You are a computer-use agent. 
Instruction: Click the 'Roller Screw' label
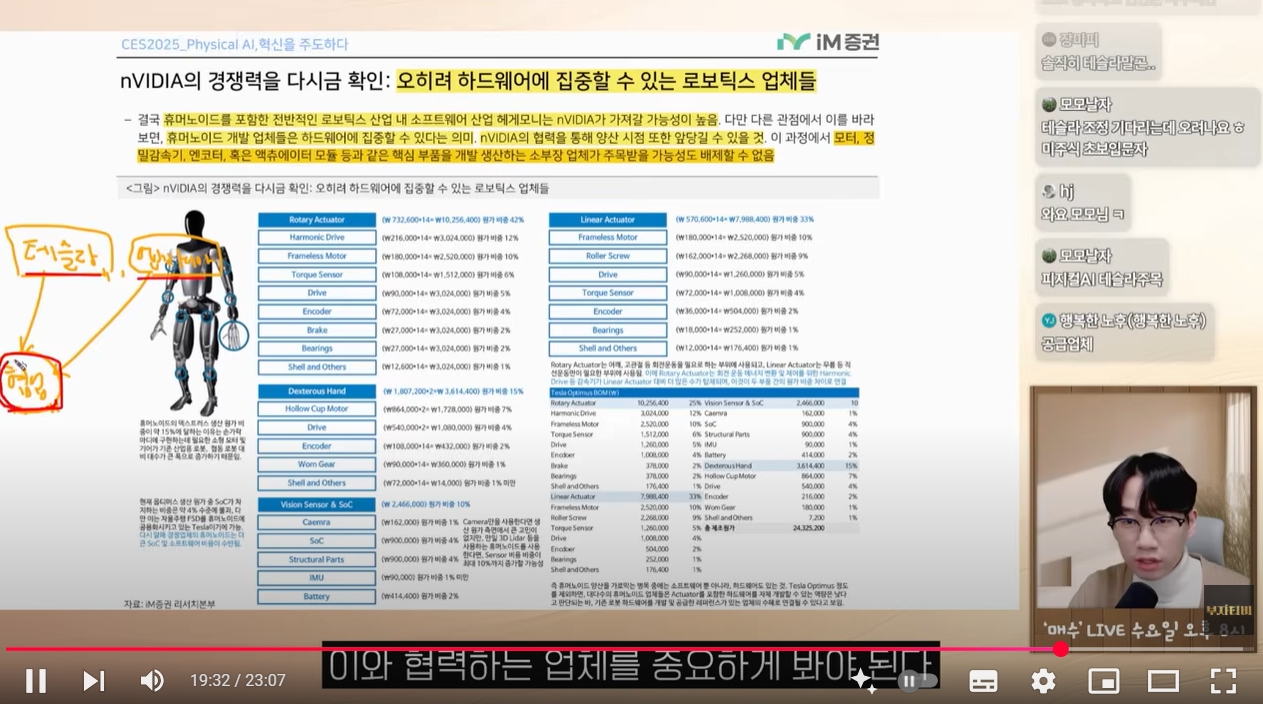(x=607, y=256)
